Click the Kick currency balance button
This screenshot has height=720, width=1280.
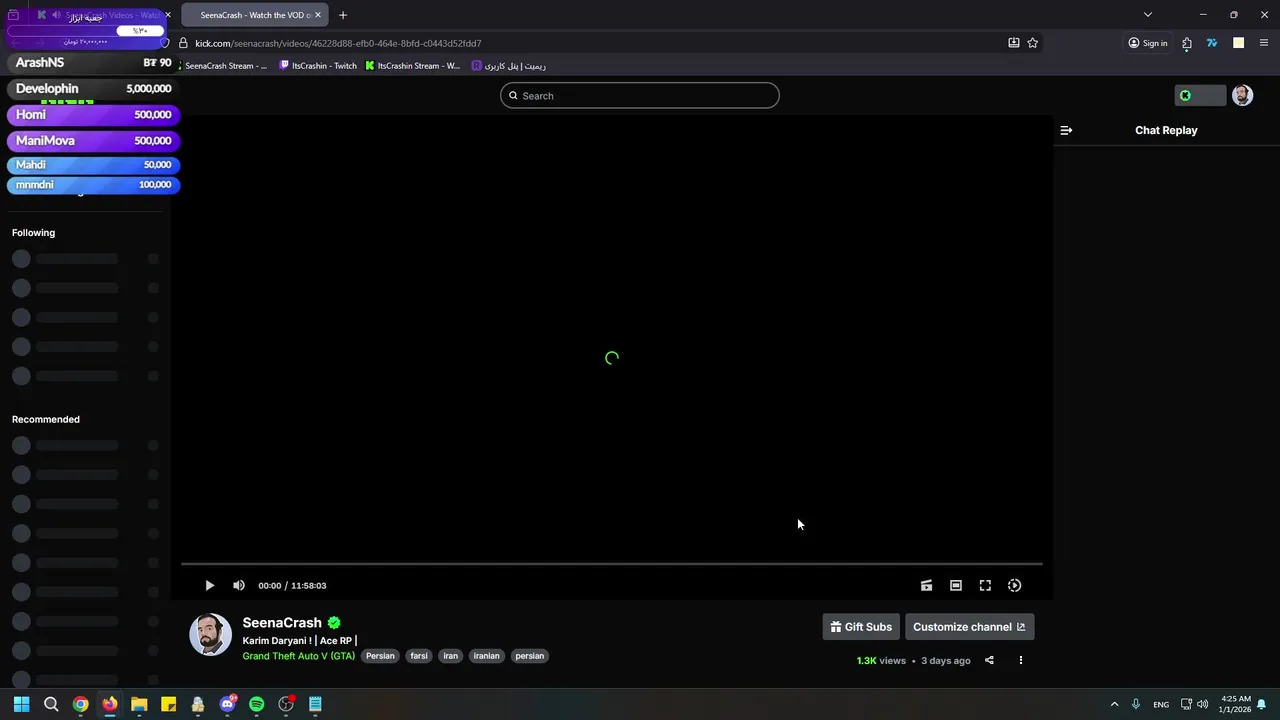[x=1200, y=95]
